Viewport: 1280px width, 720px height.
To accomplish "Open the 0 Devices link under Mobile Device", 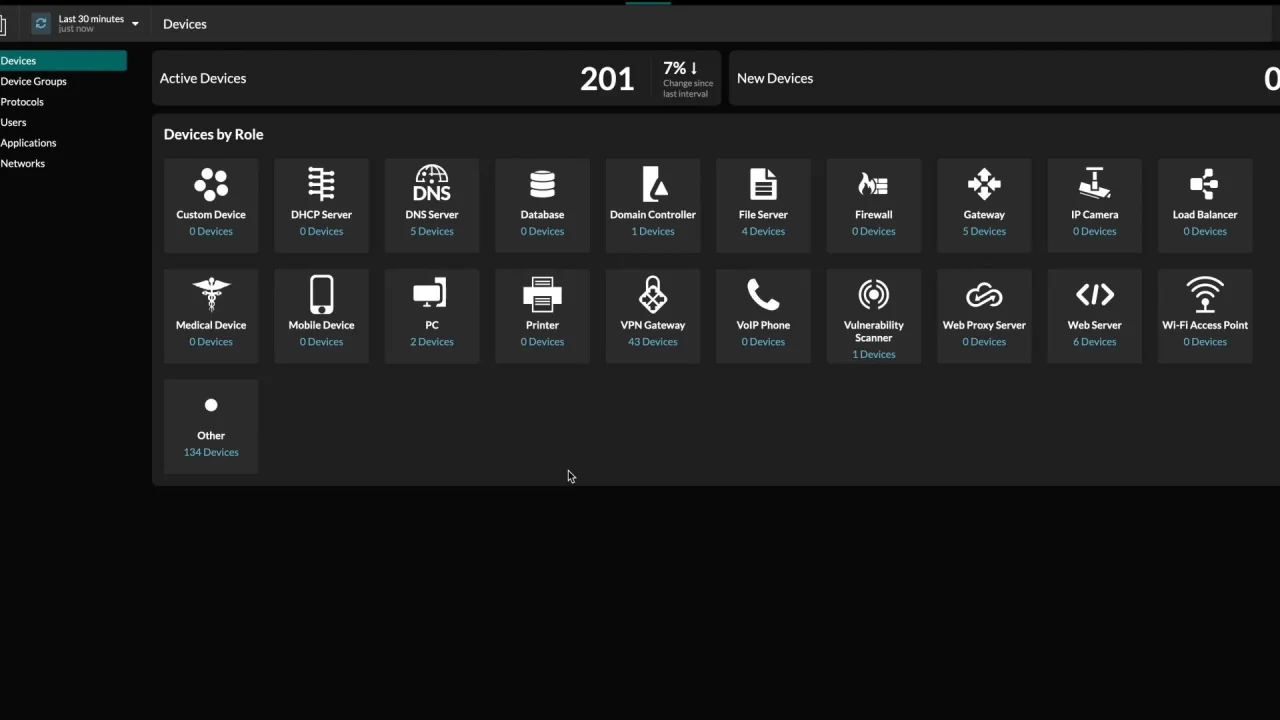I will tap(321, 342).
